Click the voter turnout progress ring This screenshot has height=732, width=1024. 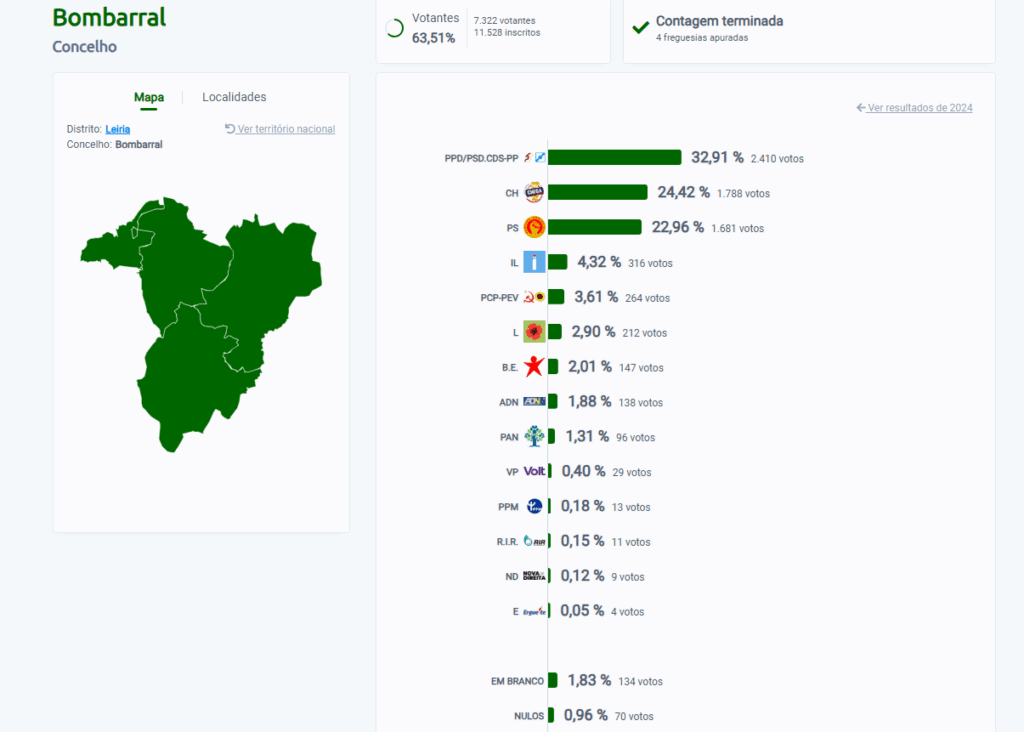tap(395, 28)
